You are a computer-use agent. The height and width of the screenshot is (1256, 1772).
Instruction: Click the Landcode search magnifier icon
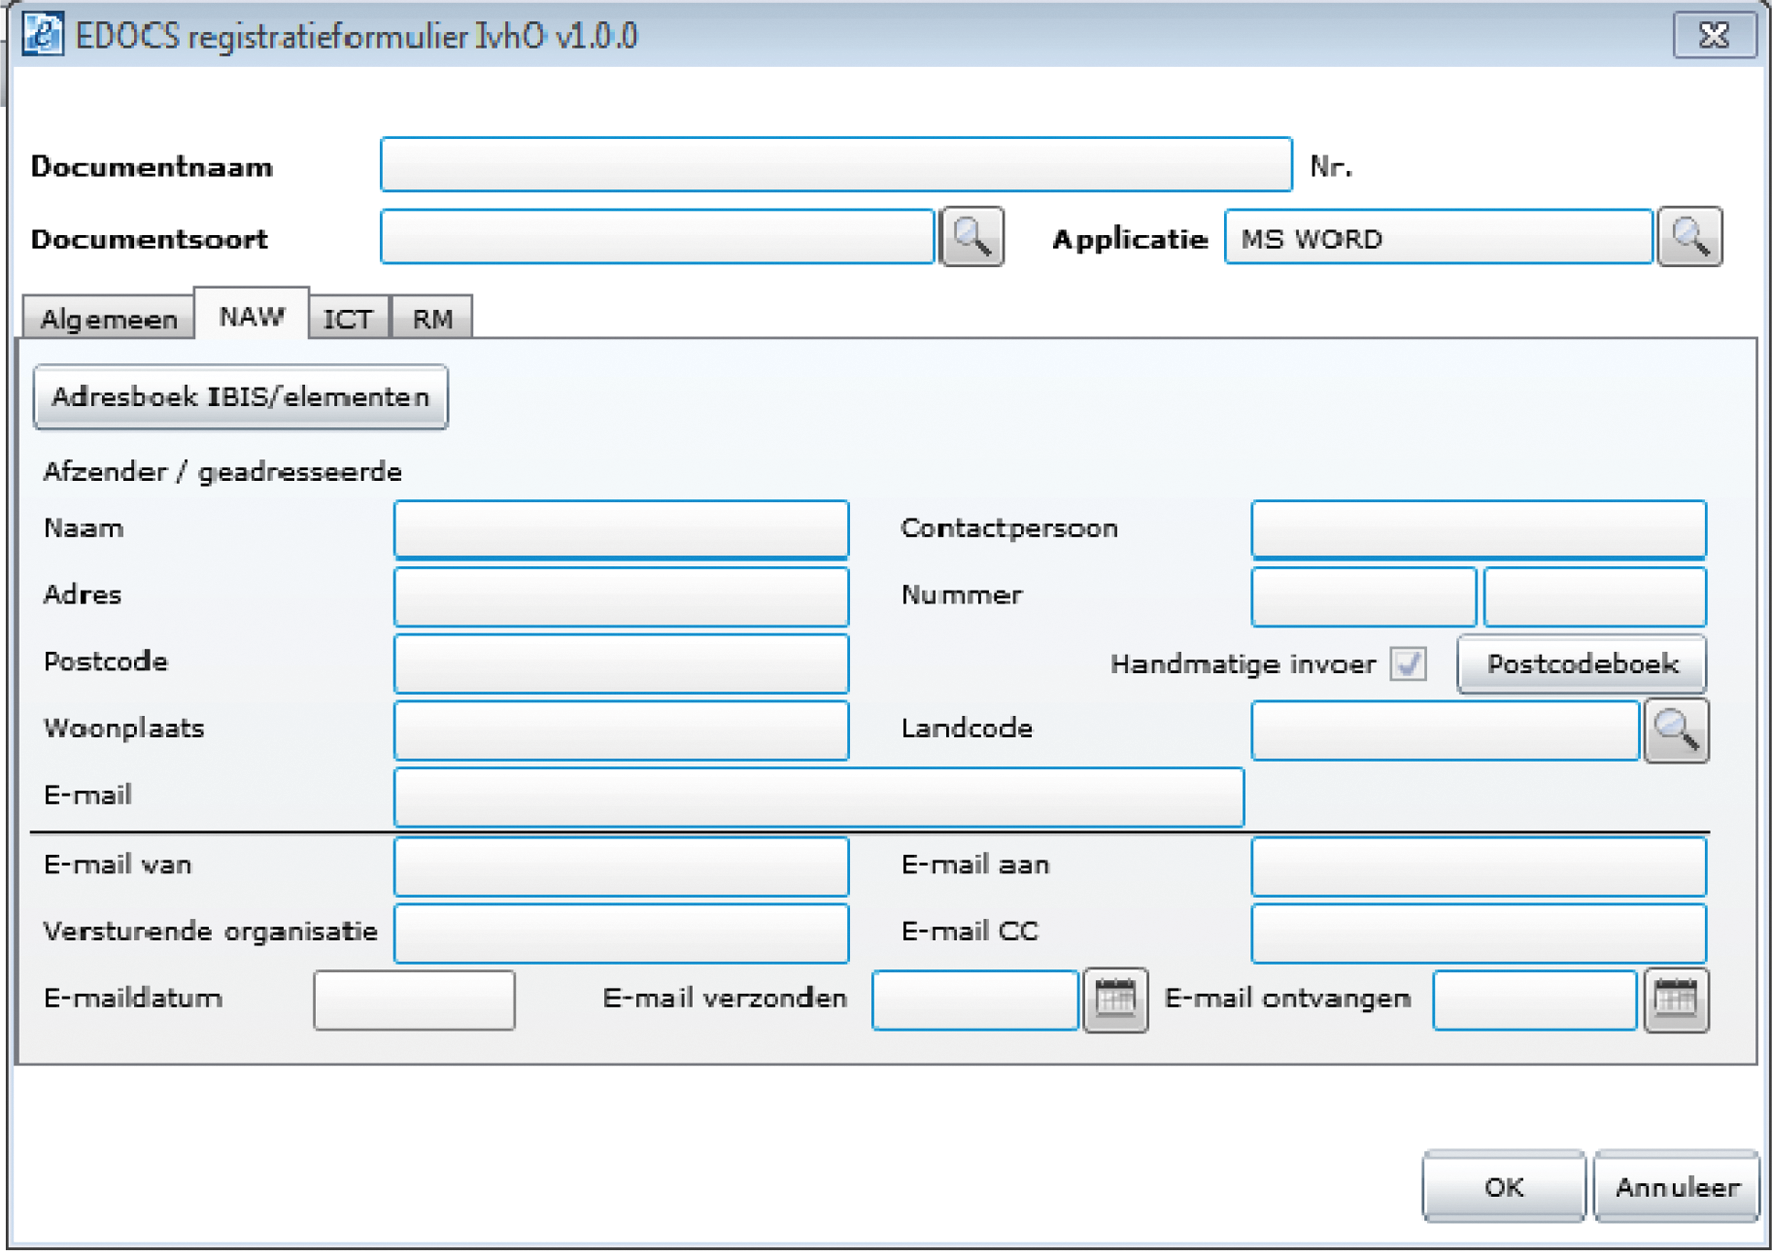pyautogui.click(x=1676, y=731)
